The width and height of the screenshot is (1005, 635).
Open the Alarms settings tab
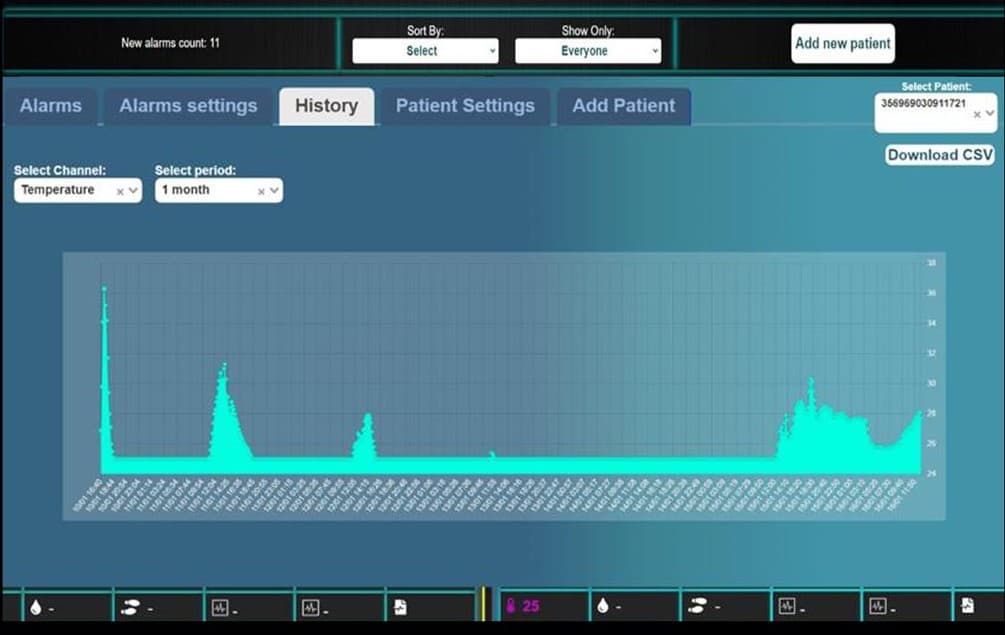[x=188, y=106]
